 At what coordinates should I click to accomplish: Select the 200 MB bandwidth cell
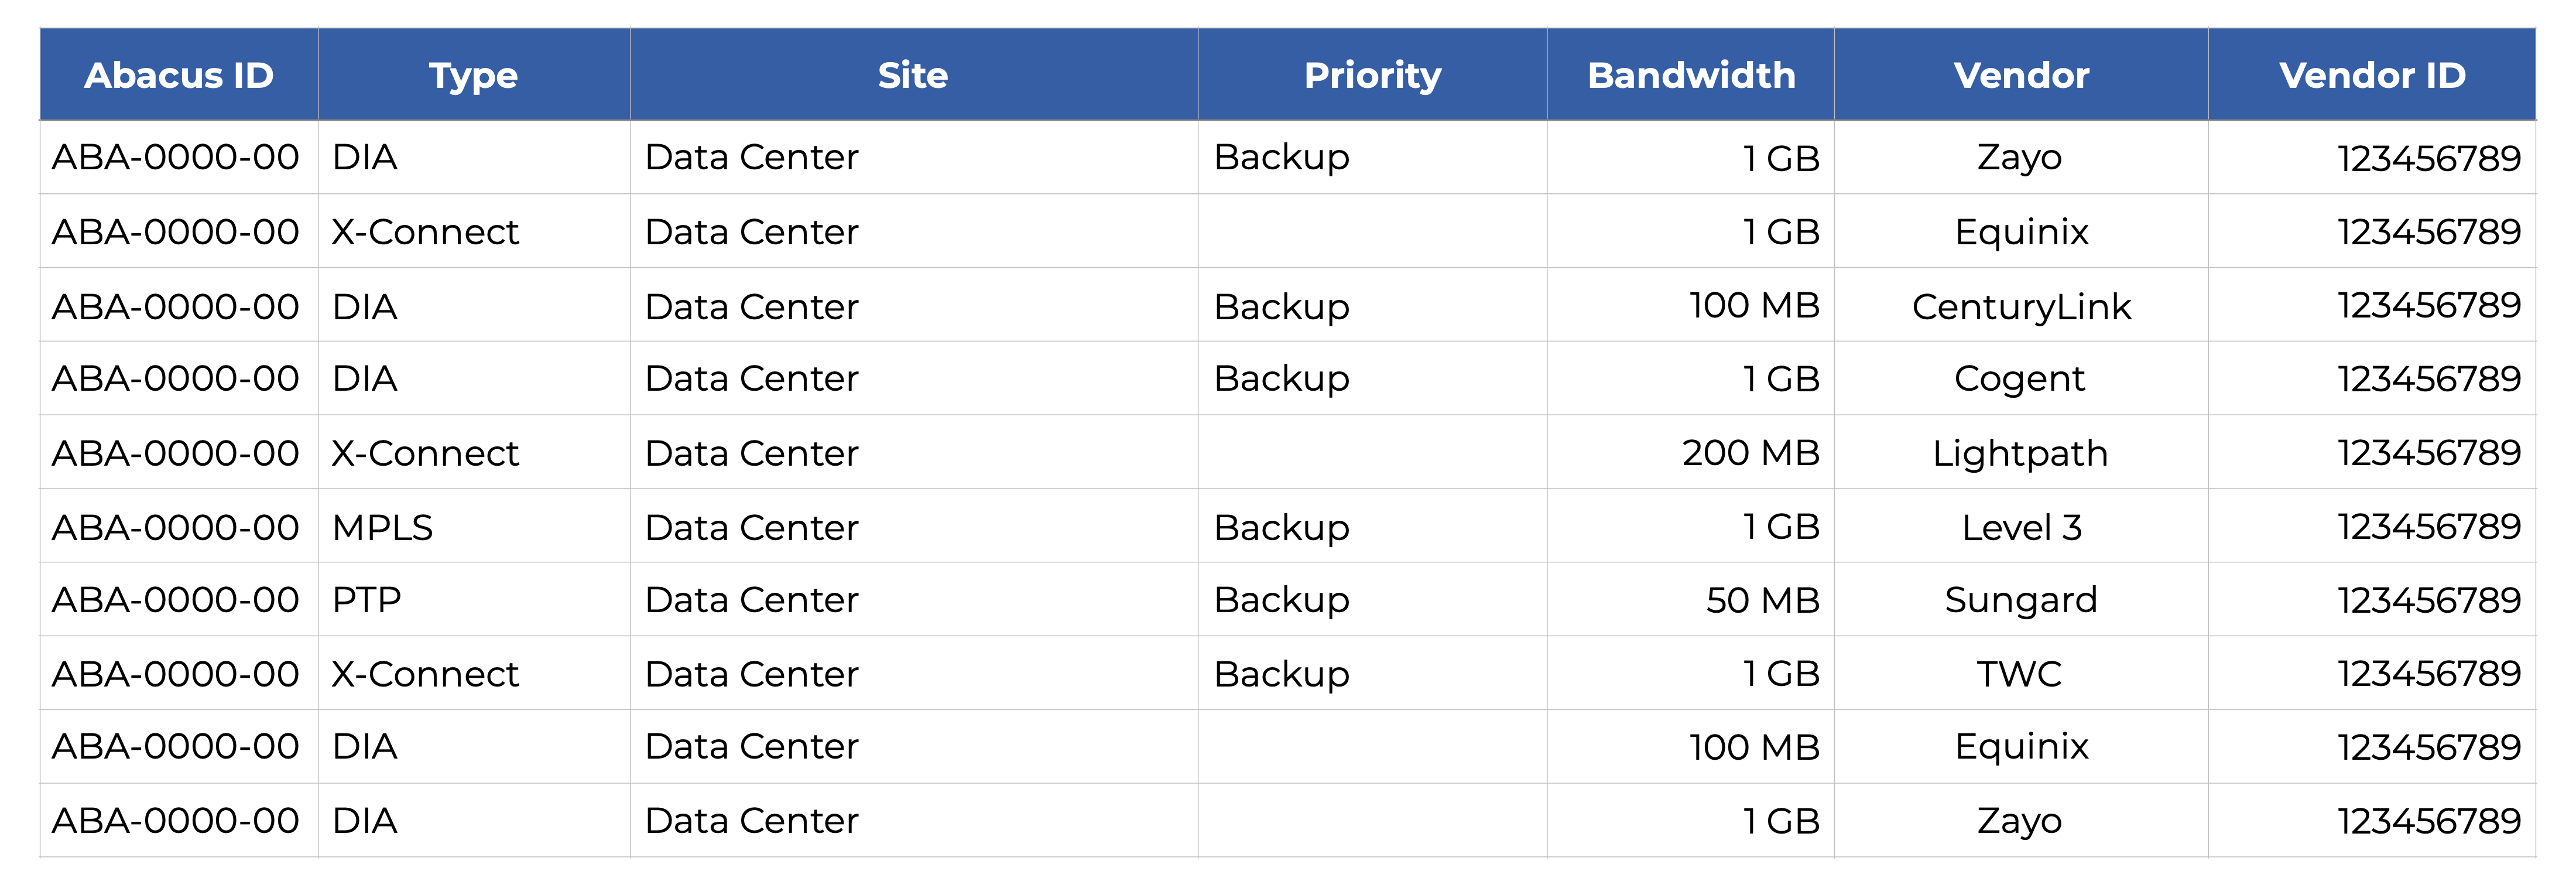coord(1750,453)
